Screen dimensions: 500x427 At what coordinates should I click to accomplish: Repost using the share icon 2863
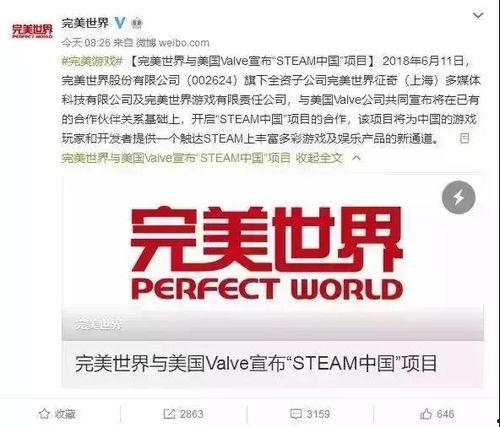click(183, 414)
